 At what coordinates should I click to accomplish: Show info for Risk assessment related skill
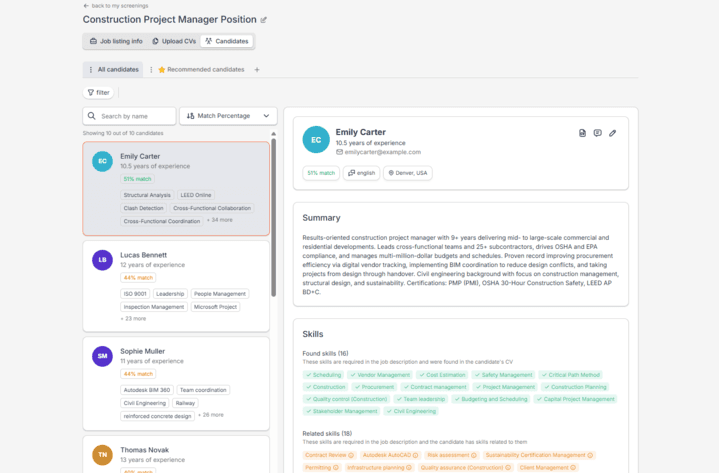474,456
